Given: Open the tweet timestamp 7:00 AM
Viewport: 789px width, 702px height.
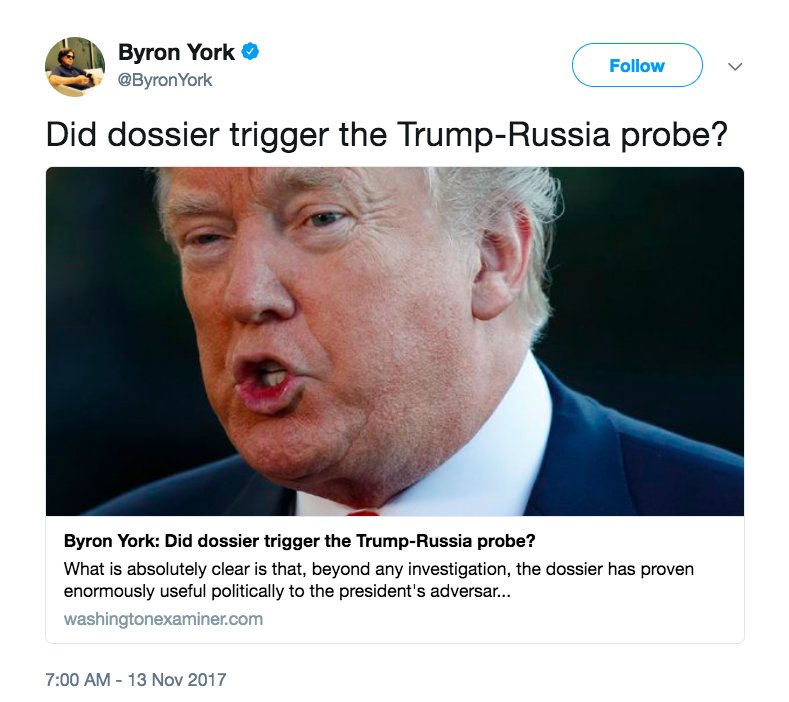Looking at the screenshot, I should (x=77, y=679).
